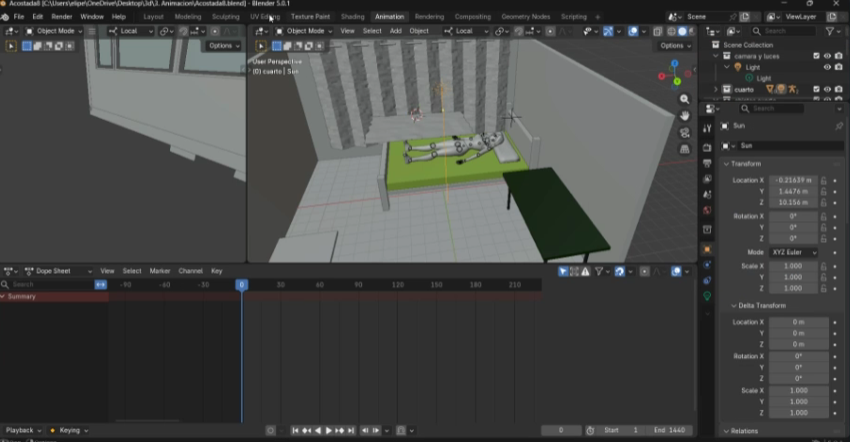Open the Dope Sheet editor mode dropdown
The height and width of the screenshot is (442, 850).
coord(58,271)
